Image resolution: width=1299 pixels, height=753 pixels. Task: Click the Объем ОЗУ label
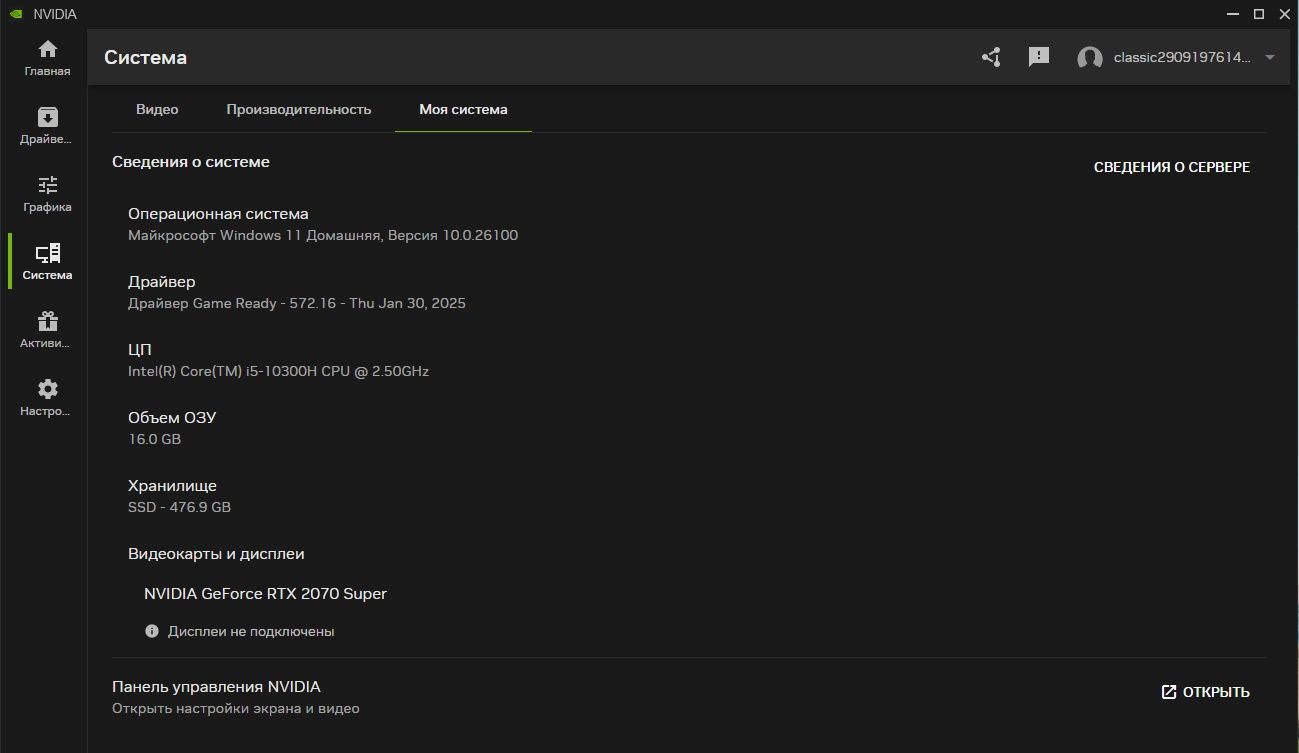coord(172,417)
